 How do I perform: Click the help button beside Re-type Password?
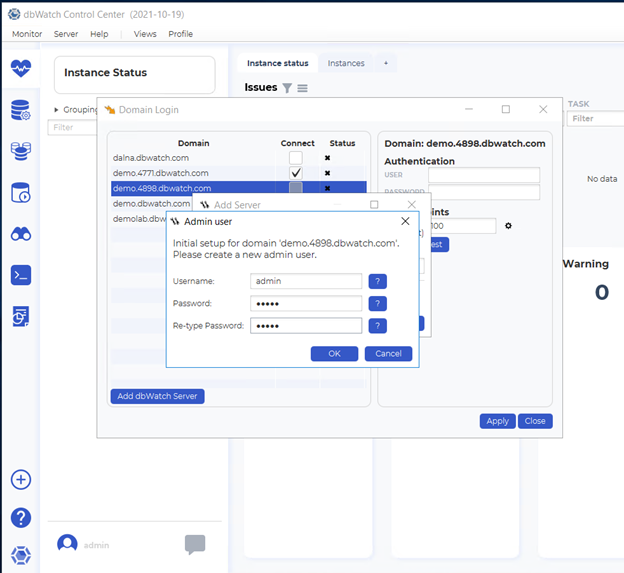click(377, 326)
